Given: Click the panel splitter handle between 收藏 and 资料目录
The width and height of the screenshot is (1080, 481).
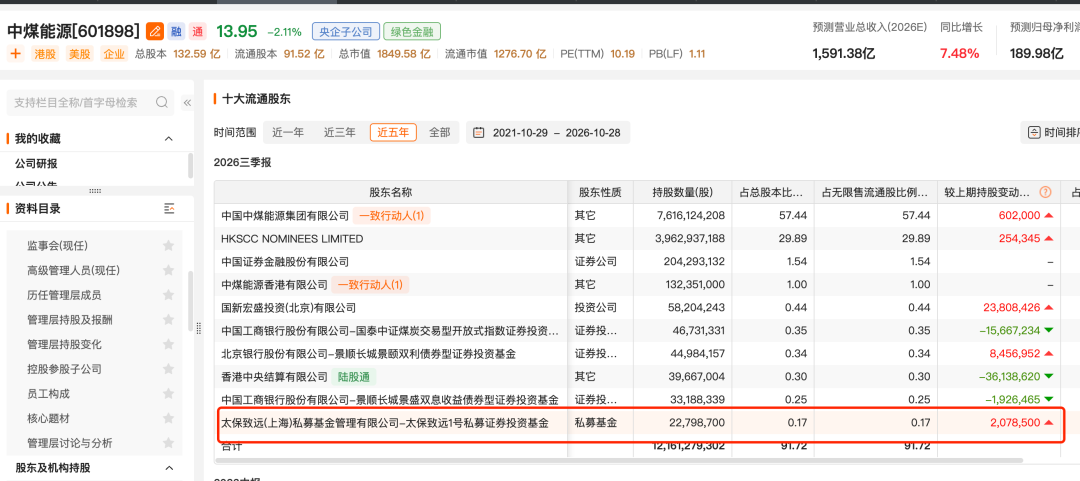Looking at the screenshot, I should pos(96,191).
